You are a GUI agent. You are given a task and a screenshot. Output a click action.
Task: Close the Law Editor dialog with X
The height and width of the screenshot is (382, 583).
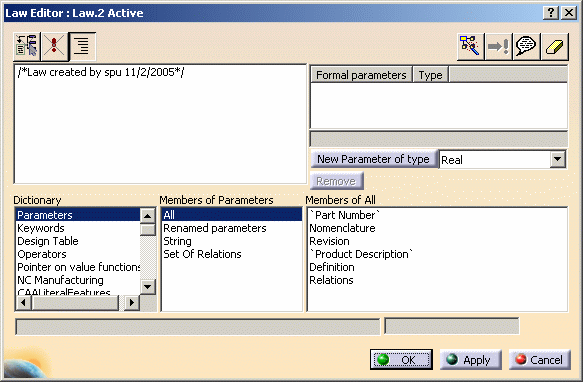[x=569, y=13]
